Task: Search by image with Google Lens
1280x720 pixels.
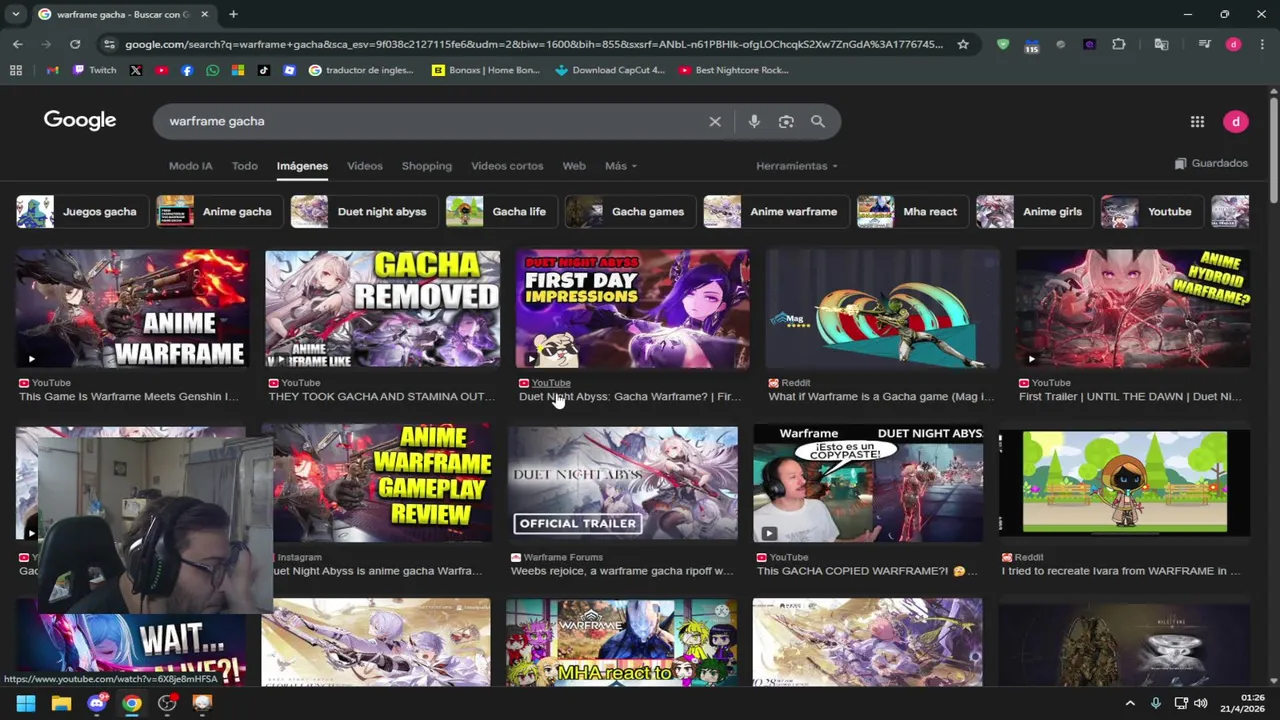Action: 786,121
